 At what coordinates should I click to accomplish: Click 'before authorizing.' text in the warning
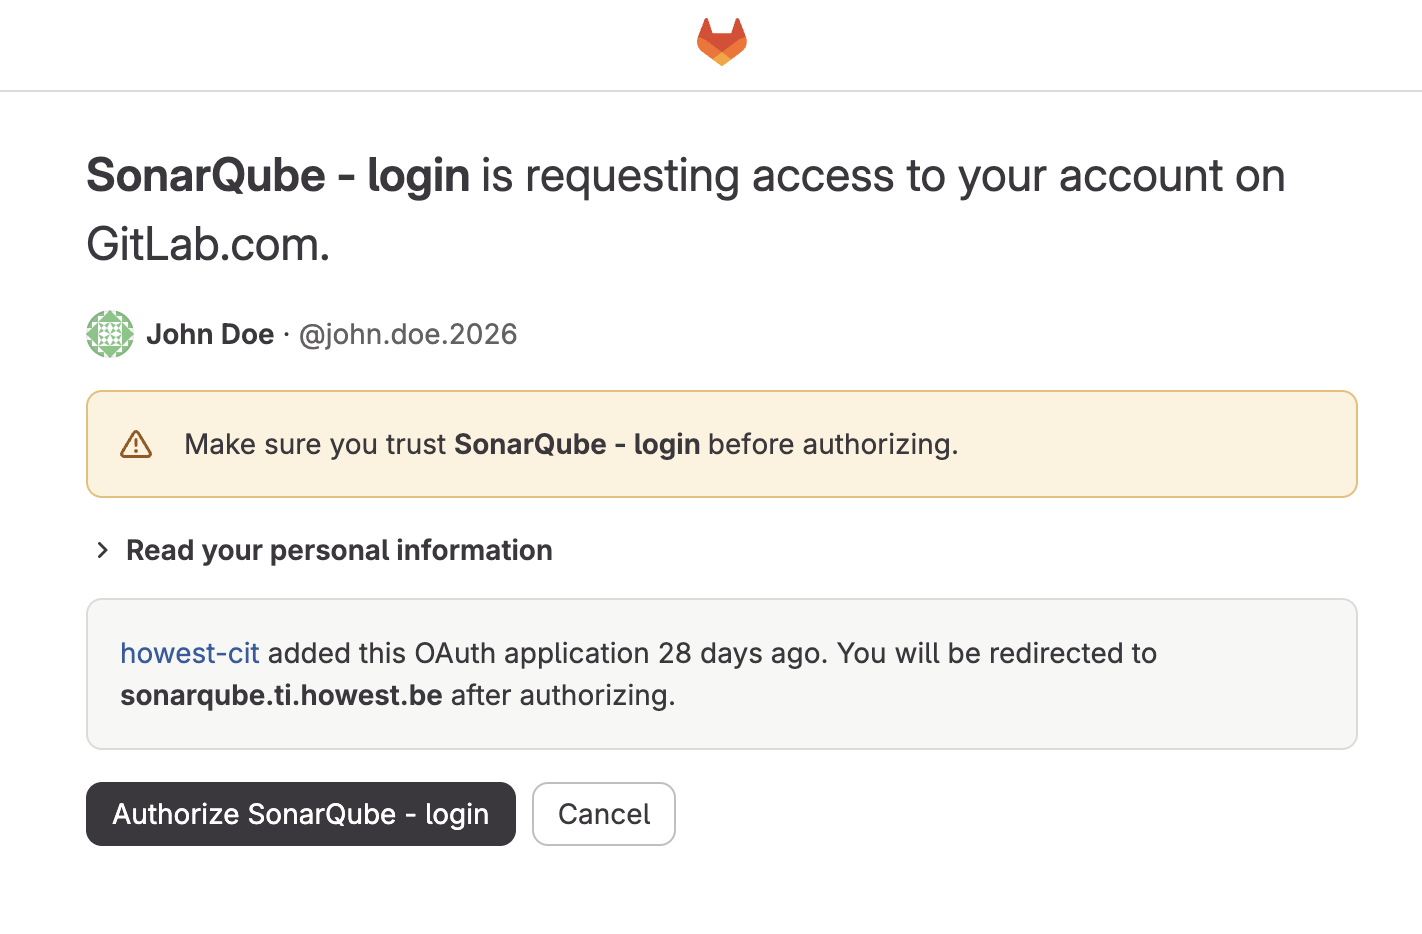(833, 444)
